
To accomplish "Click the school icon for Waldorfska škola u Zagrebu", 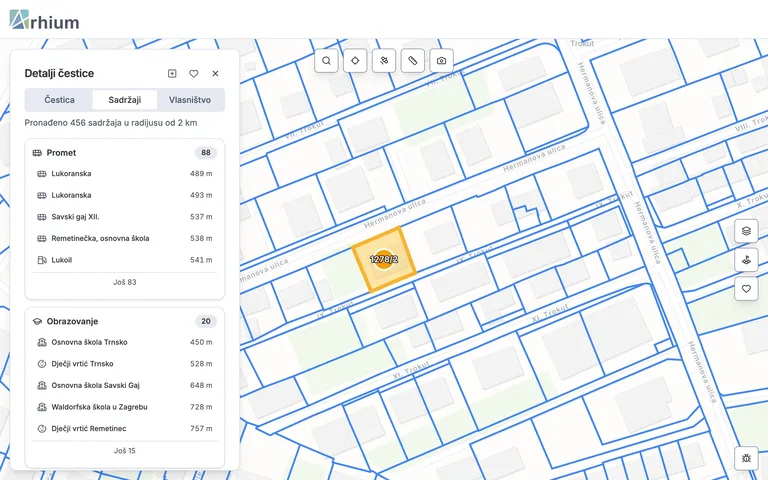I will click(x=42, y=407).
